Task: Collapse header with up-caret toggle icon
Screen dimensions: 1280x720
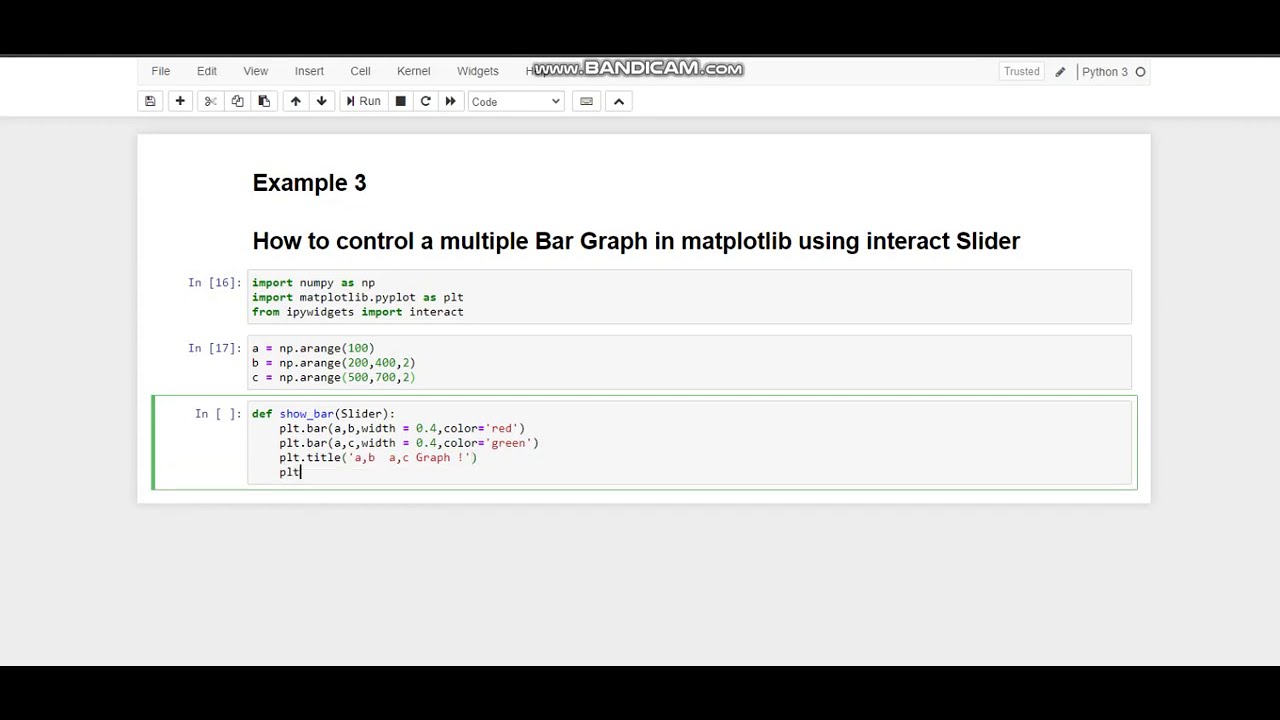Action: click(x=618, y=101)
